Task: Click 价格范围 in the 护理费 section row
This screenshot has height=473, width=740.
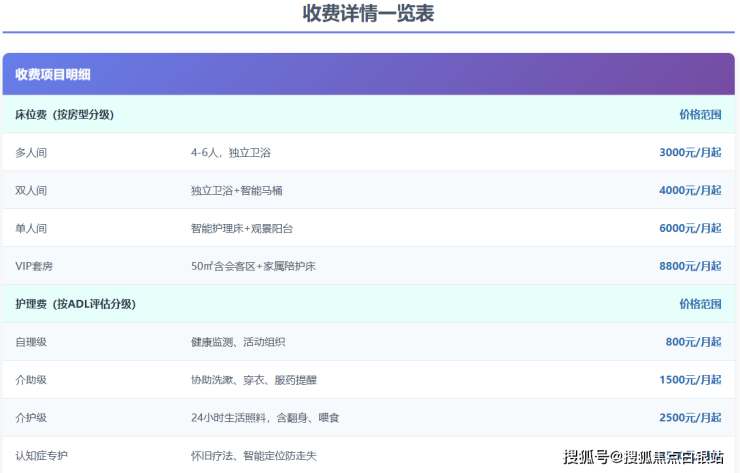Action: click(700, 304)
